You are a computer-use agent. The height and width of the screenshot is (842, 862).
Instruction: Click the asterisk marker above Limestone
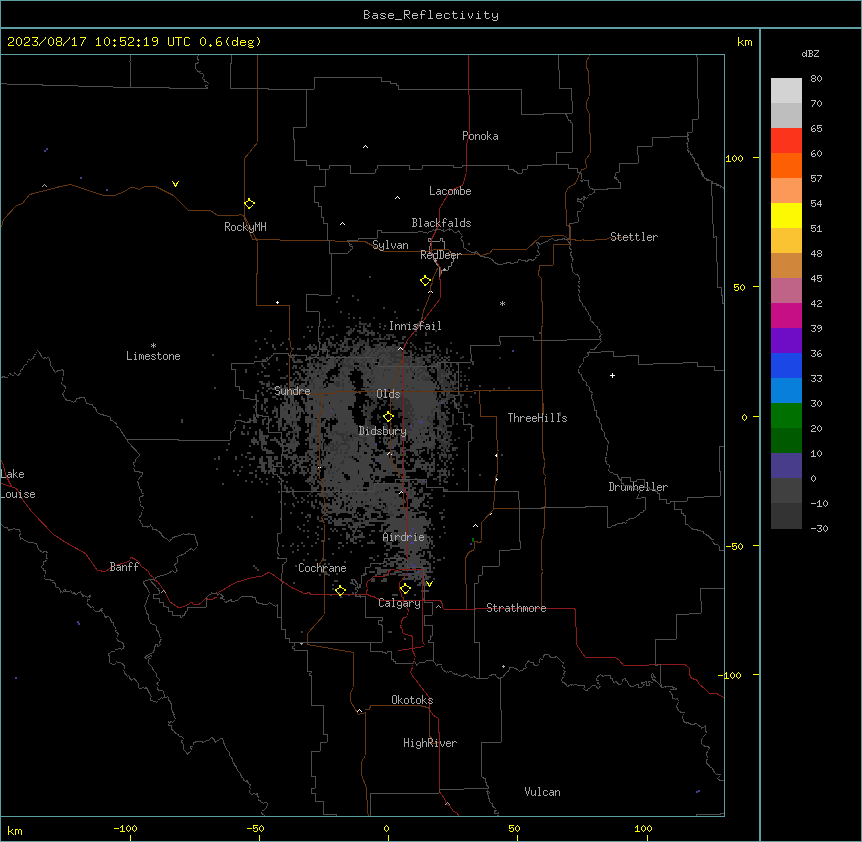(x=153, y=345)
